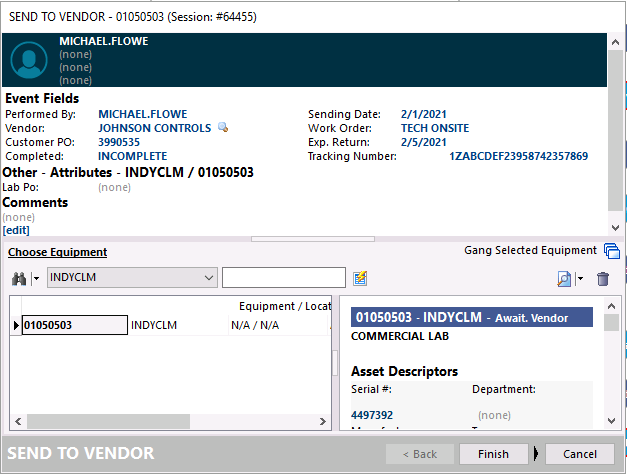627x474 pixels.
Task: Click the Gang Selected Equipment icon
Action: 611,251
